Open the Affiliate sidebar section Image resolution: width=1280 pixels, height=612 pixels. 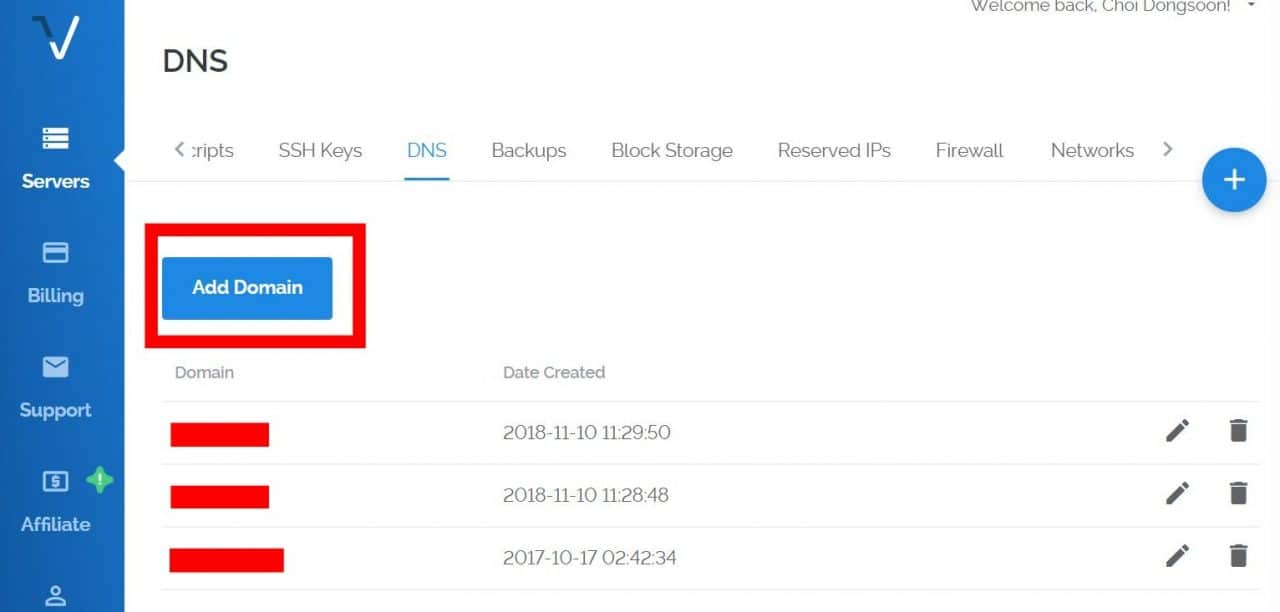pyautogui.click(x=55, y=501)
